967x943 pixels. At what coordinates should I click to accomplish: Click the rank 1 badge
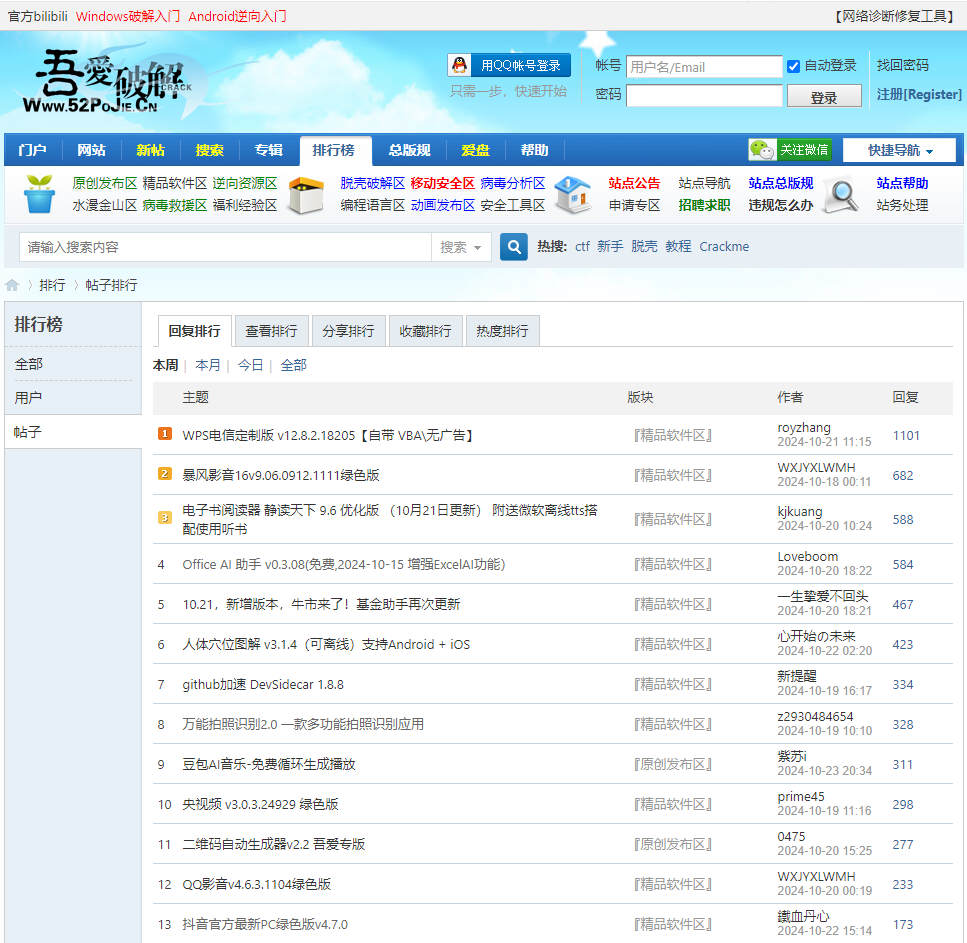pos(165,434)
